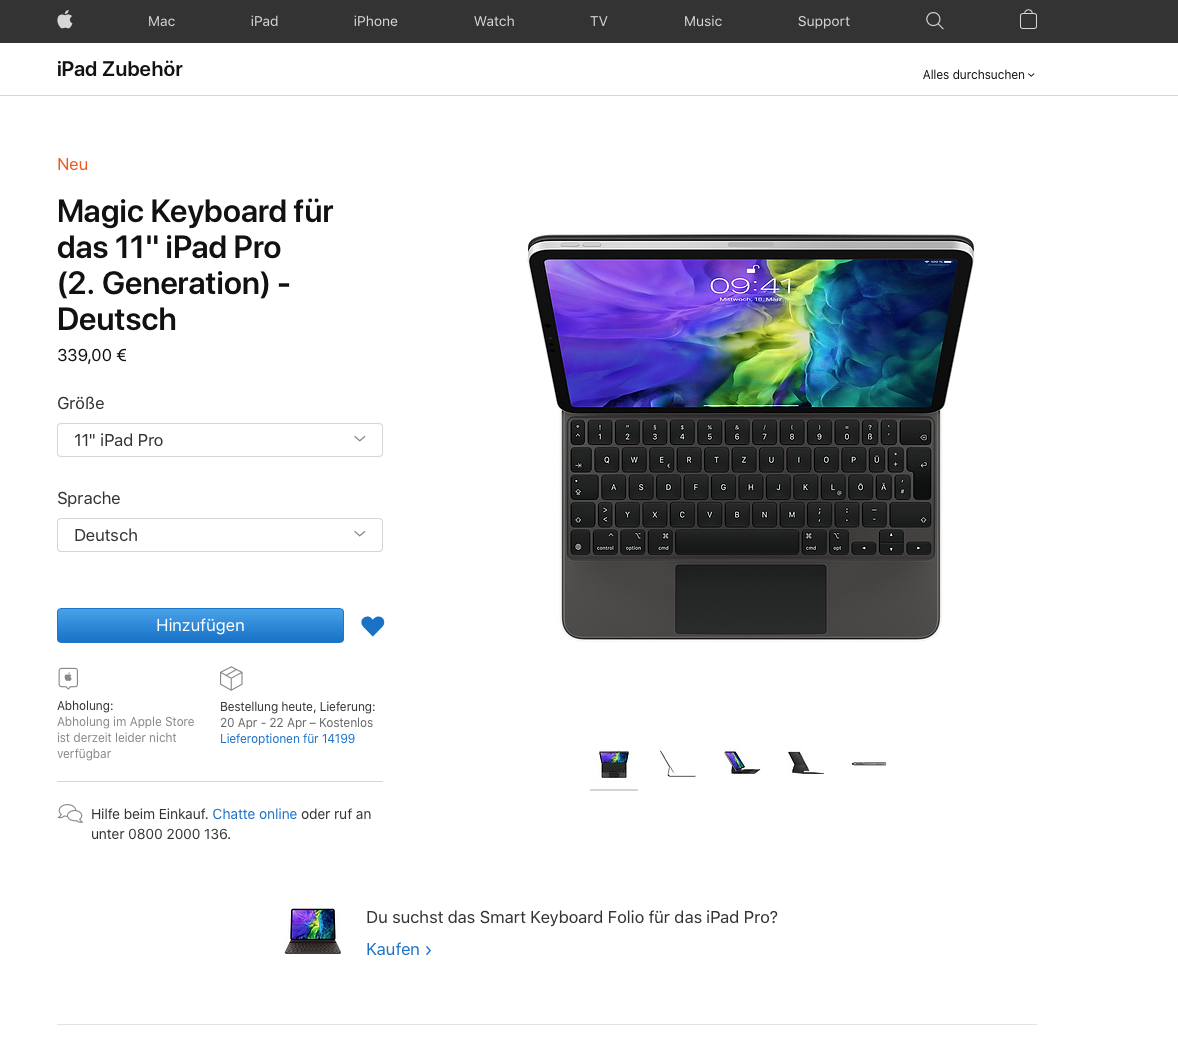The width and height of the screenshot is (1178, 1058).
Task: Open the Watch menu item
Action: click(494, 21)
